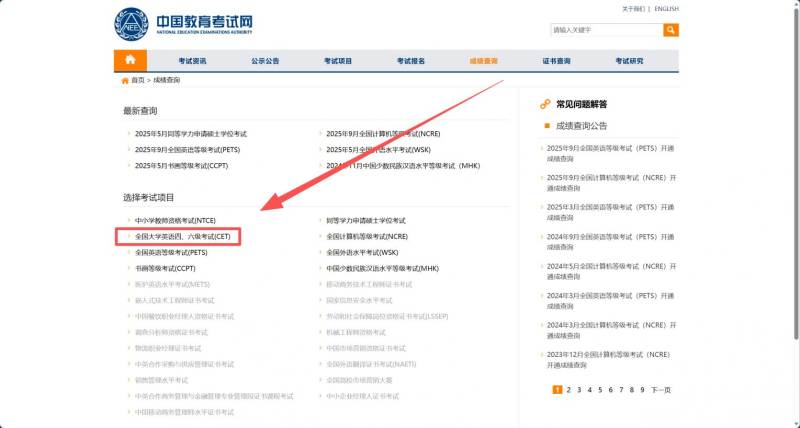Open 全国大学英语四、六级考试(CET) link

click(182, 237)
